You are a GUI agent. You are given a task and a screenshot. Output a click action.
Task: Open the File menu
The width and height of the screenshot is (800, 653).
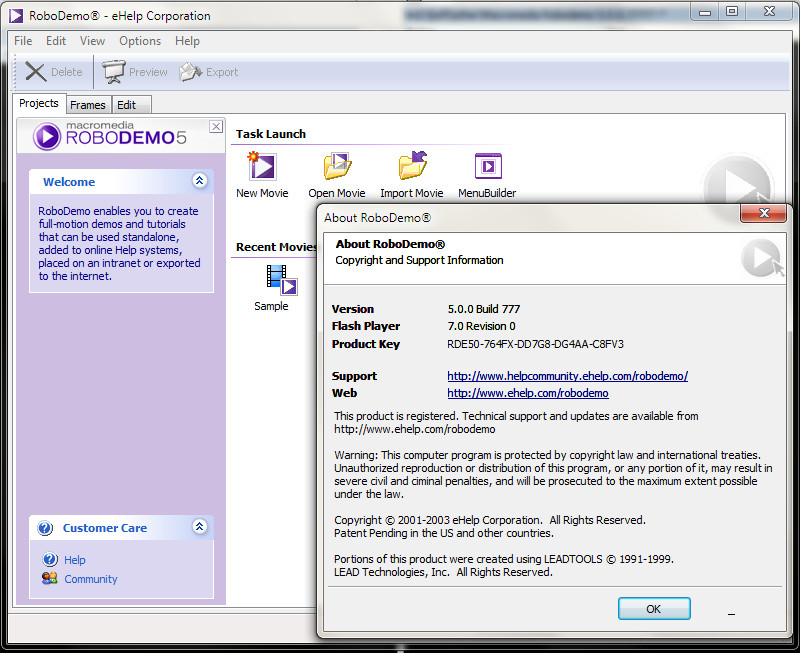tap(23, 41)
